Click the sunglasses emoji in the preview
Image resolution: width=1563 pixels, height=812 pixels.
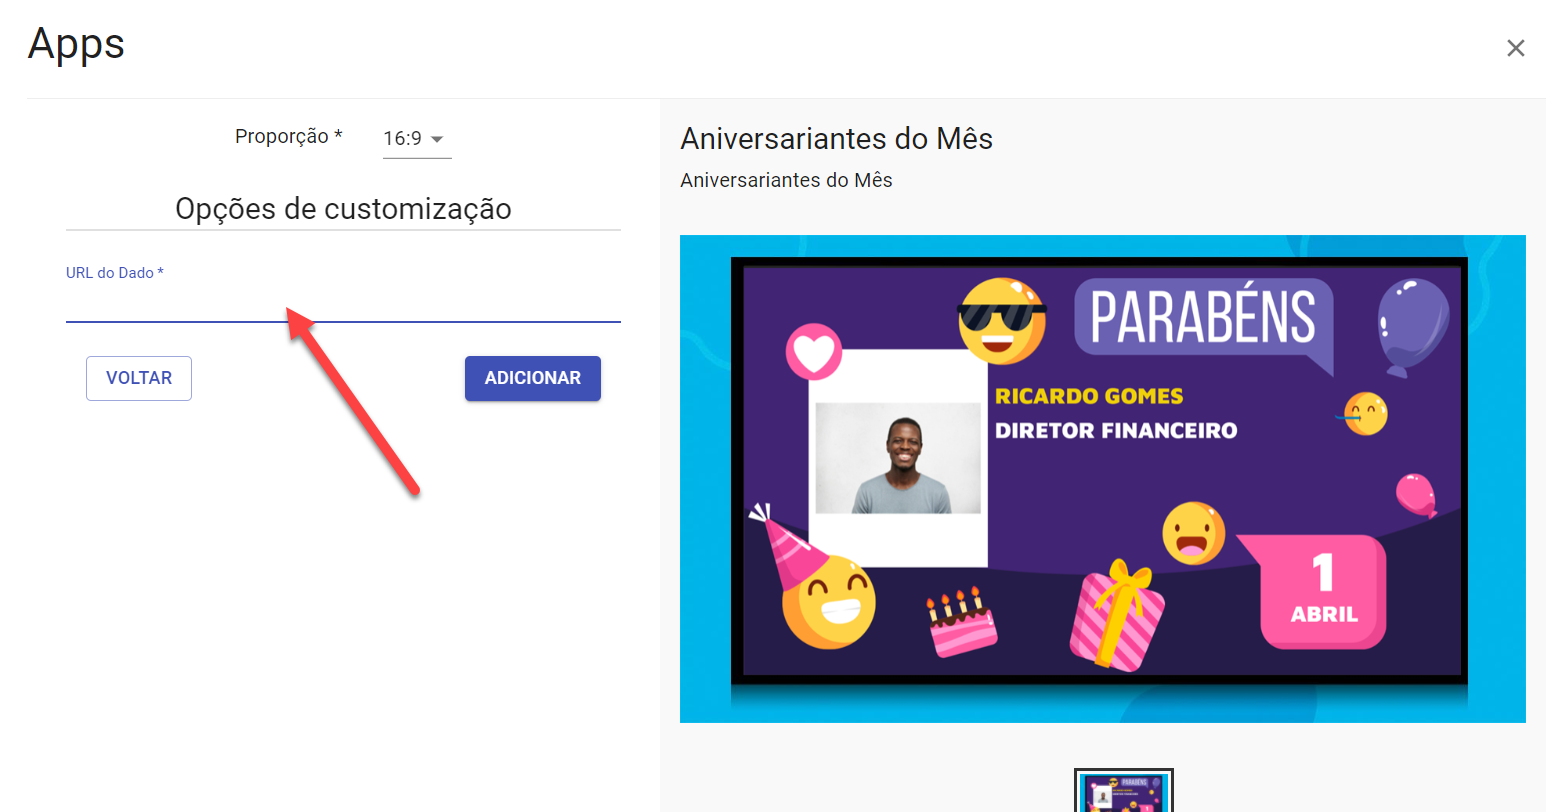pos(1002,320)
